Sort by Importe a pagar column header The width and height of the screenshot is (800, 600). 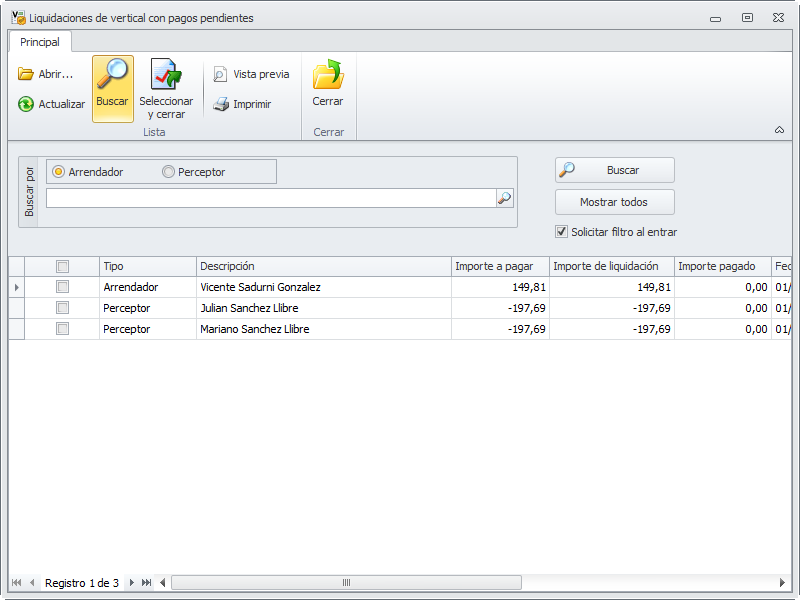[501, 266]
